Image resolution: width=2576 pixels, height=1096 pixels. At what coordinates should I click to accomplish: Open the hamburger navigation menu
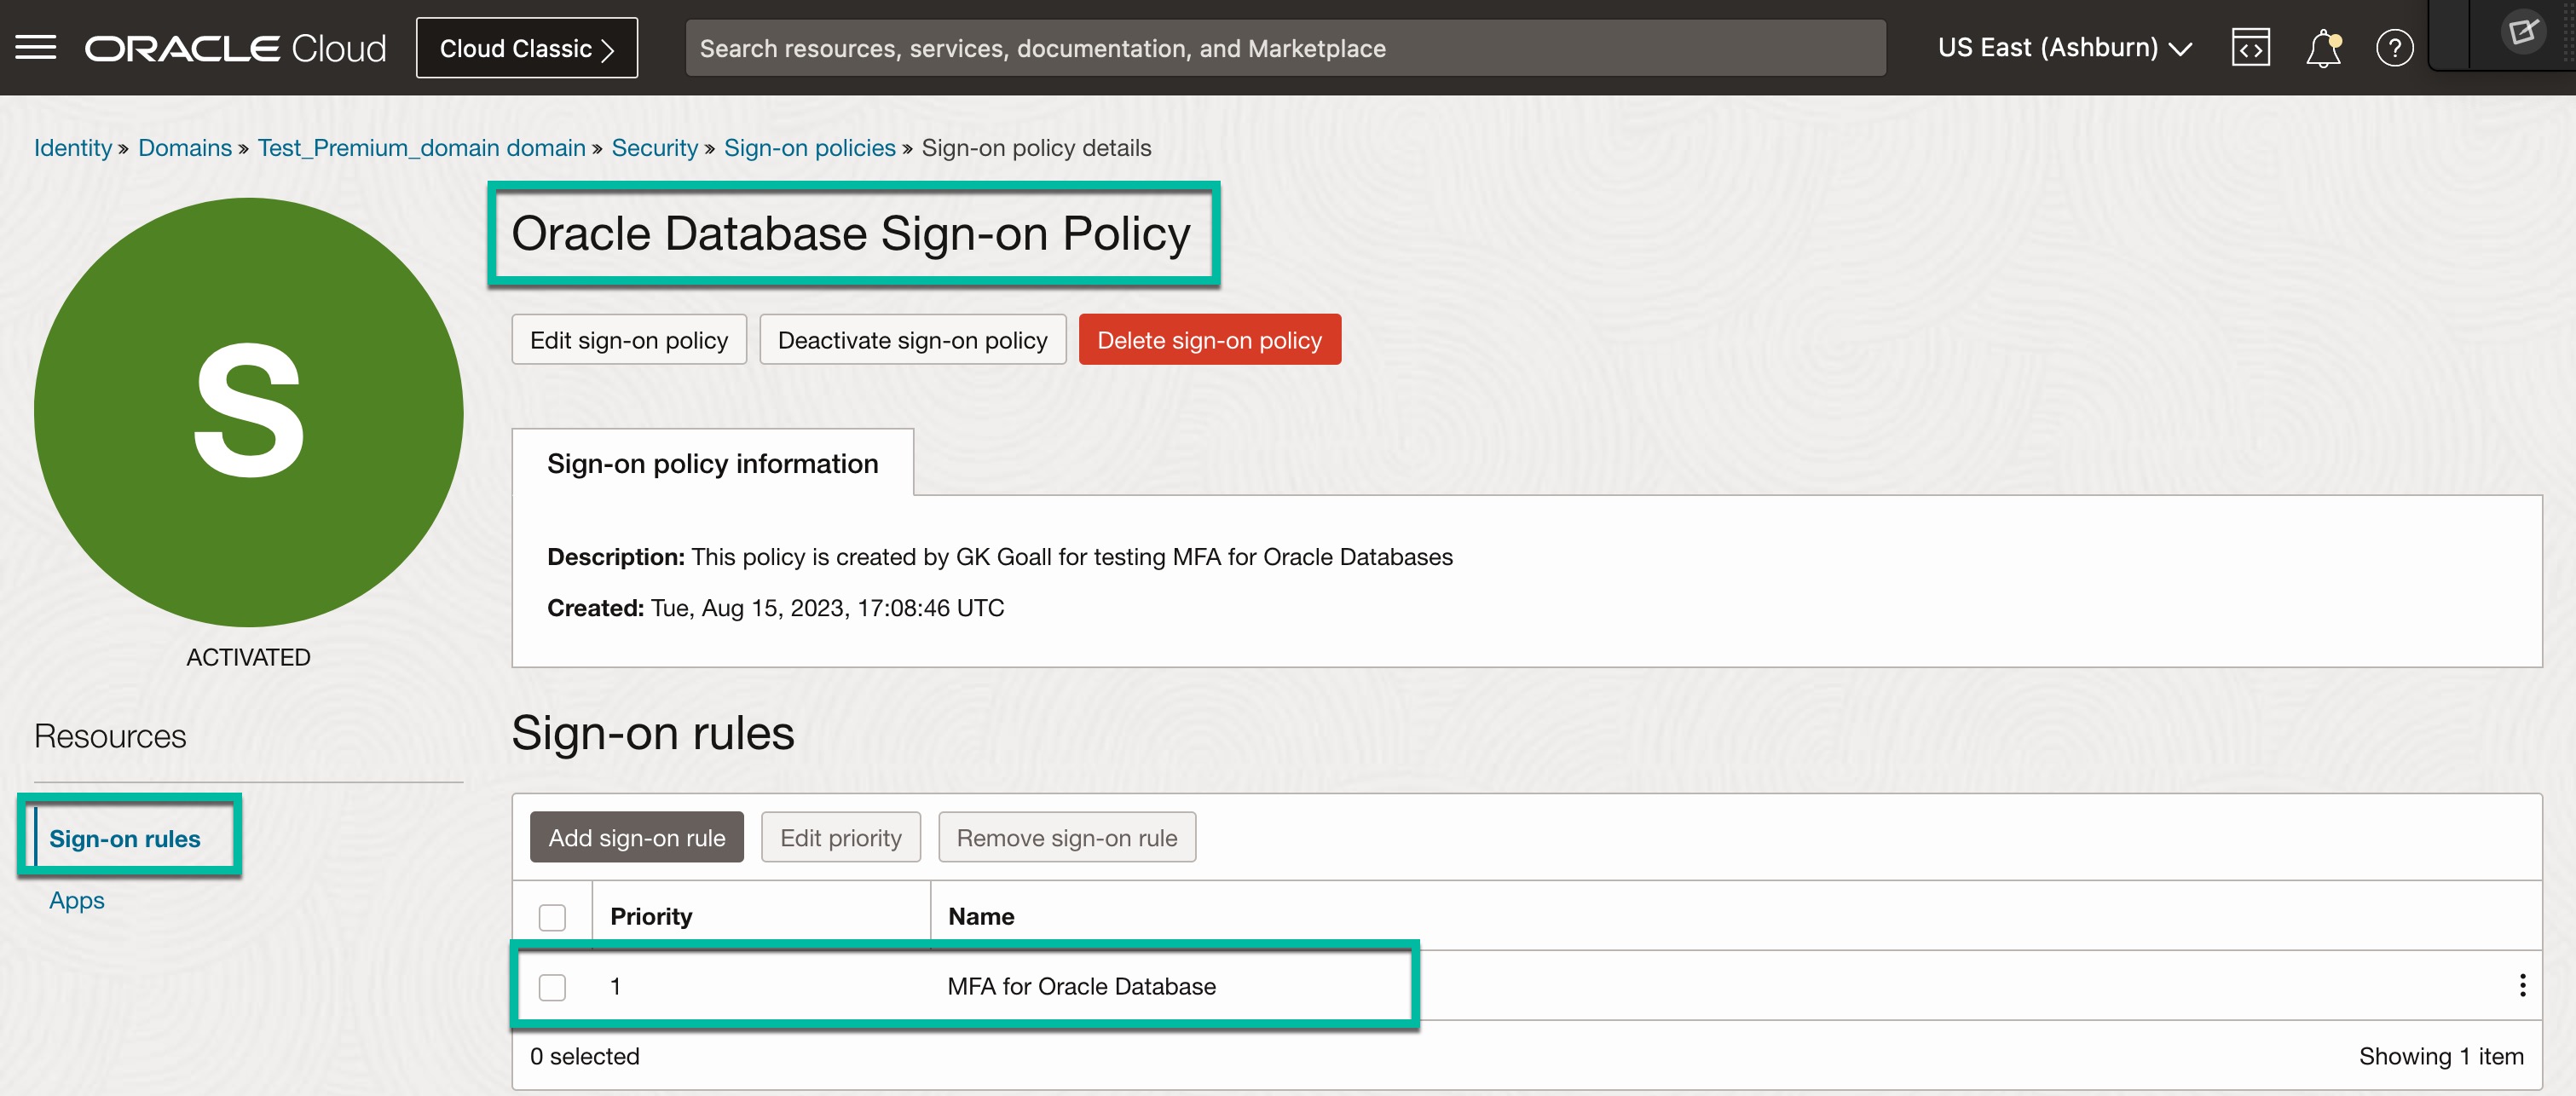coord(36,48)
